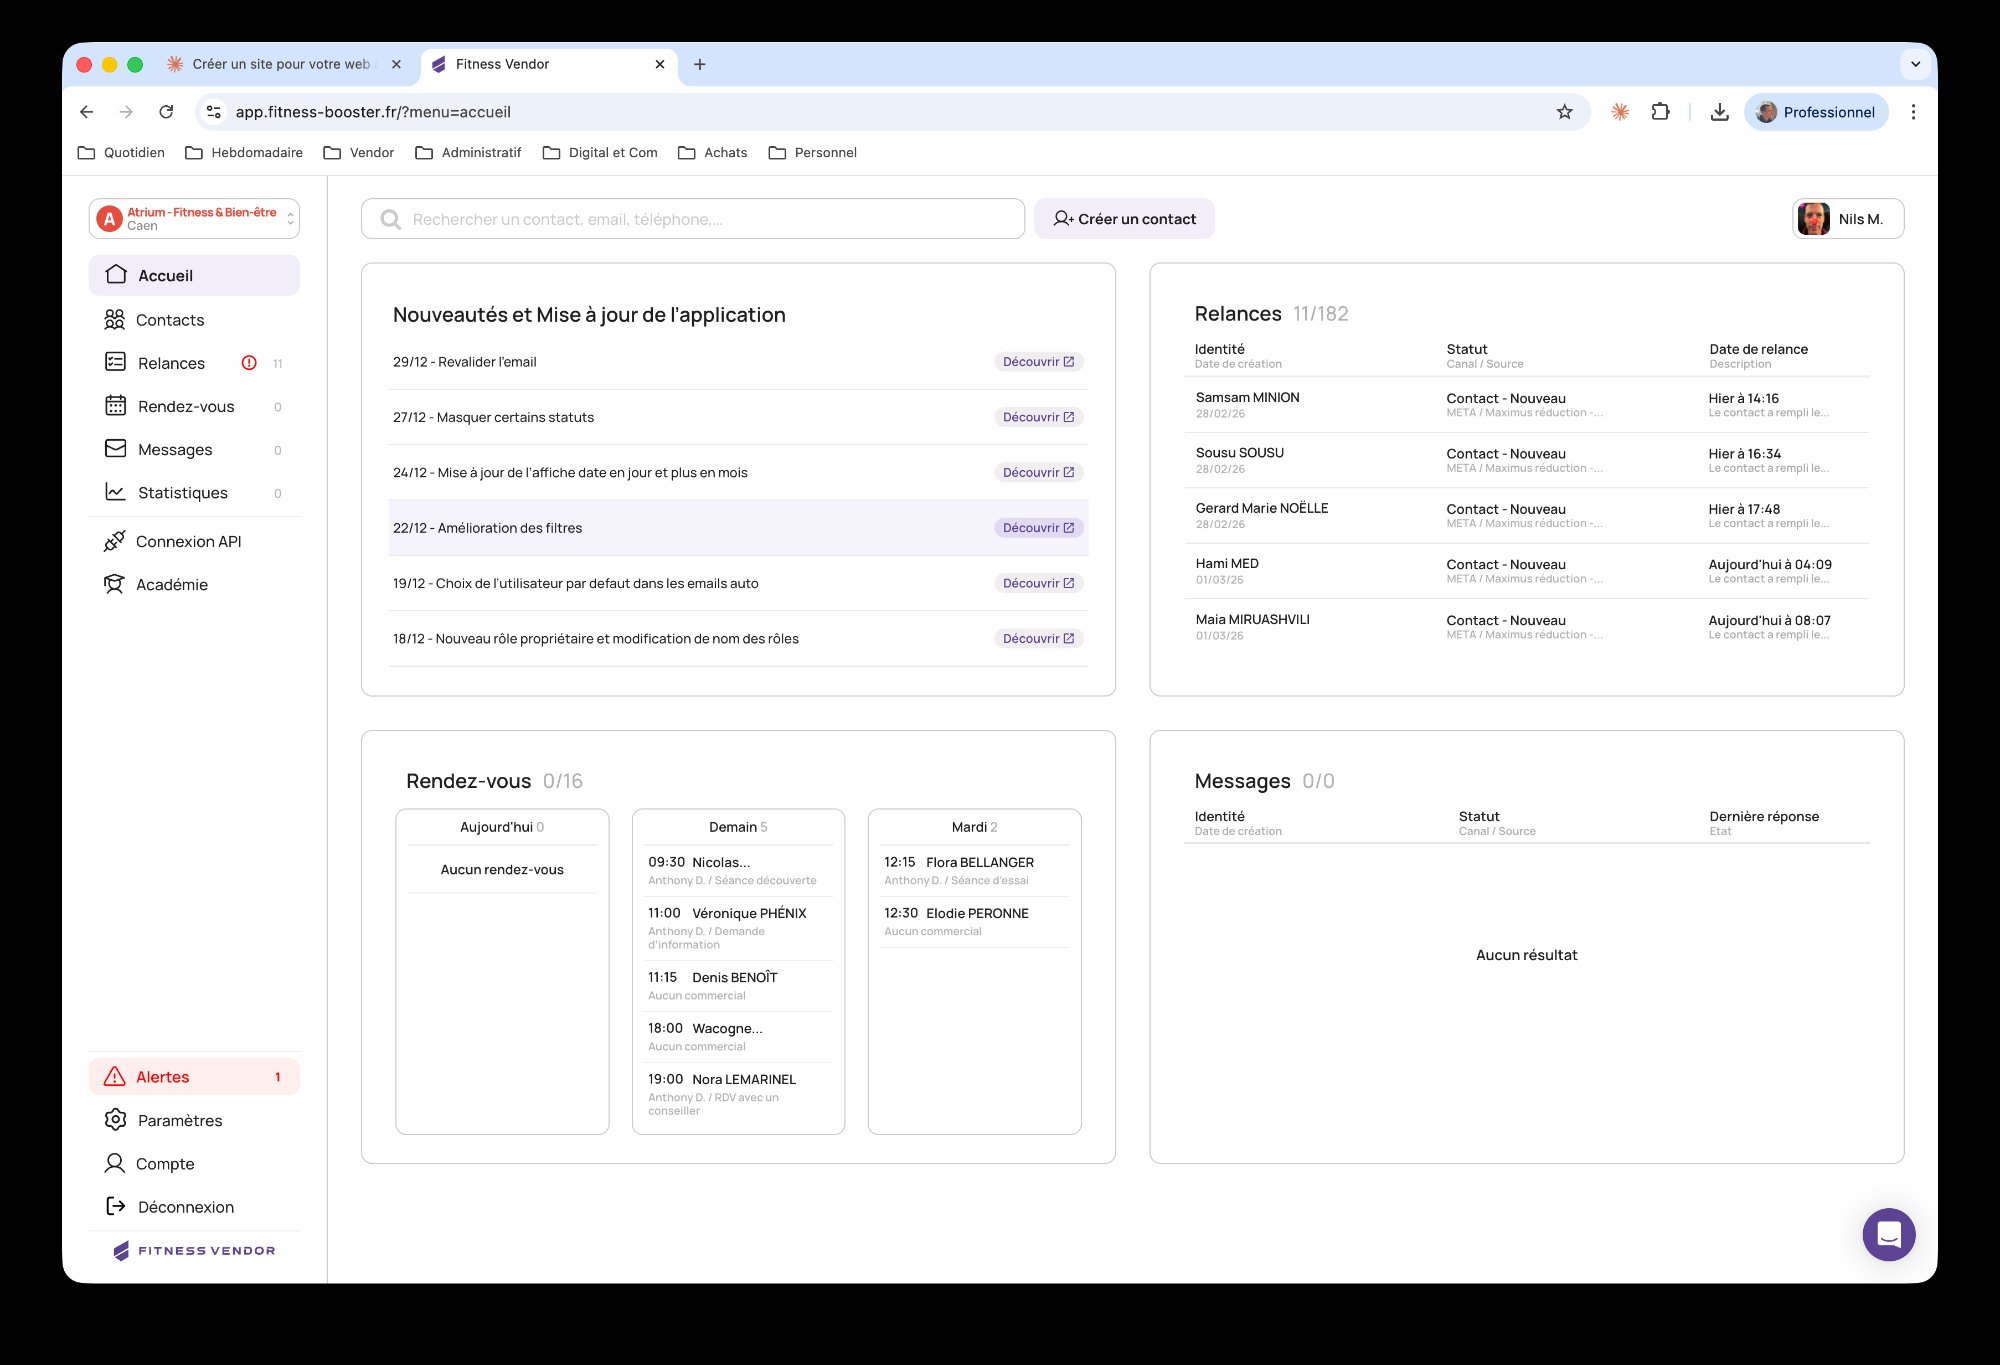Open Découvrir for 22/12 Amélioration des filtres

(1037, 527)
